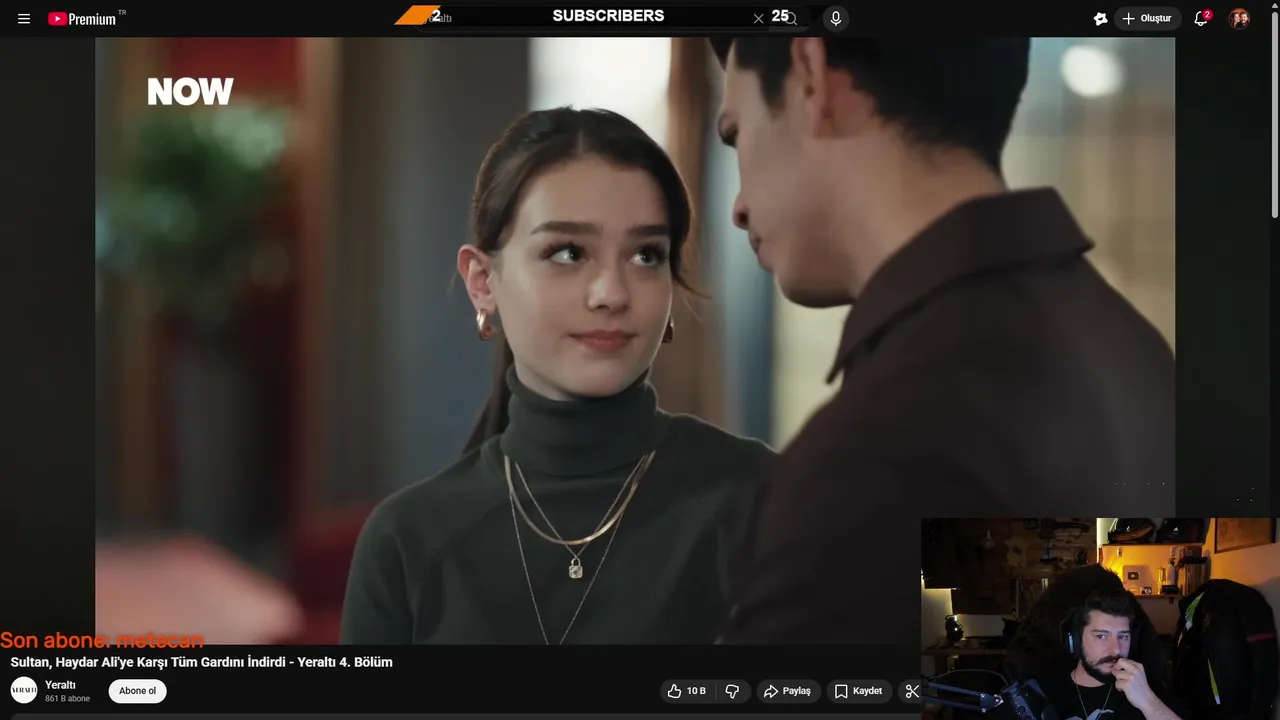Create a clip with scissors icon
The height and width of the screenshot is (720, 1280).
point(911,691)
